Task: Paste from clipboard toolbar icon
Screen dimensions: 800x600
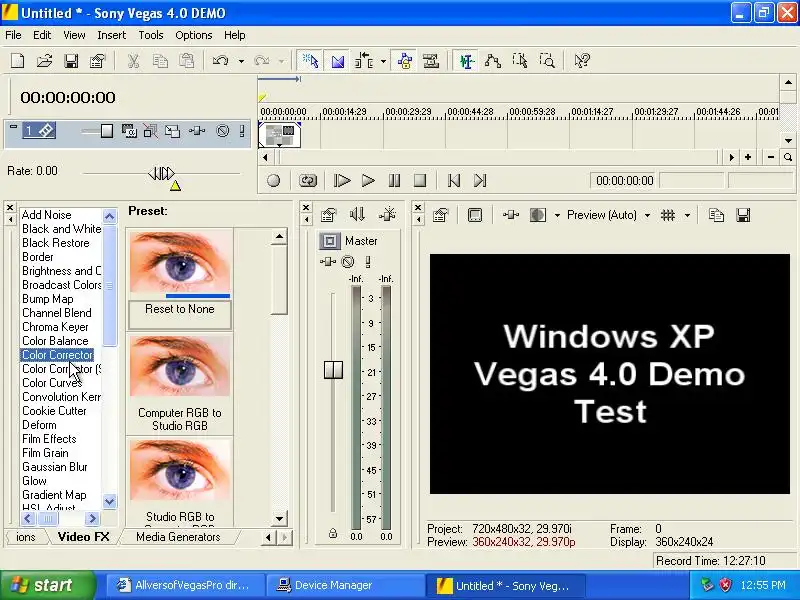Action: (x=187, y=61)
